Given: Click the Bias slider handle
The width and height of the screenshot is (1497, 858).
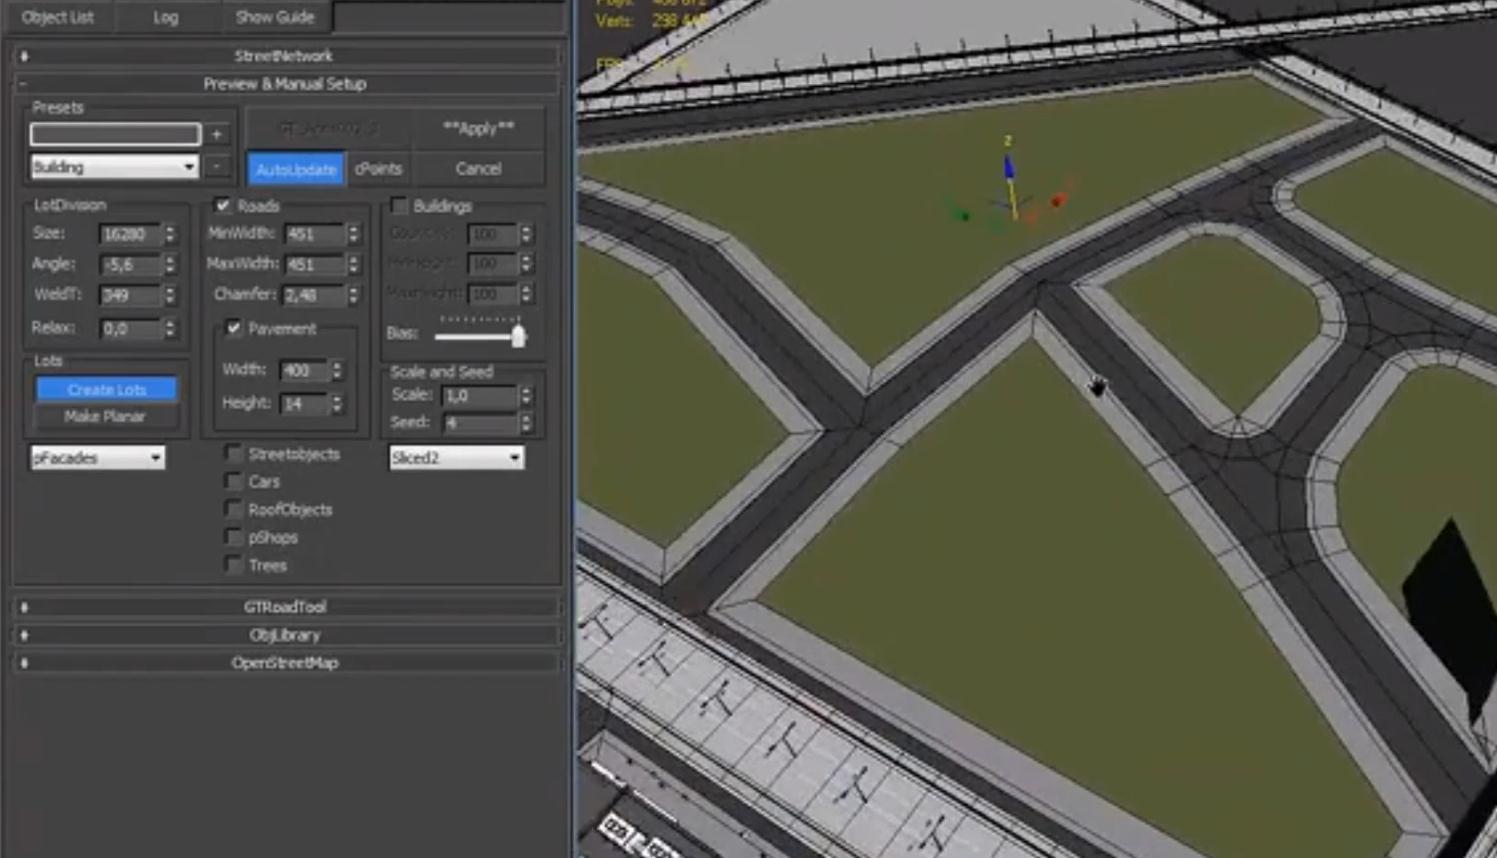Looking at the screenshot, I should point(518,336).
